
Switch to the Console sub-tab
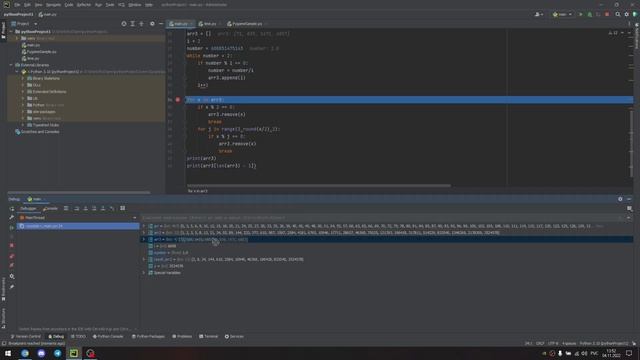(x=51, y=209)
